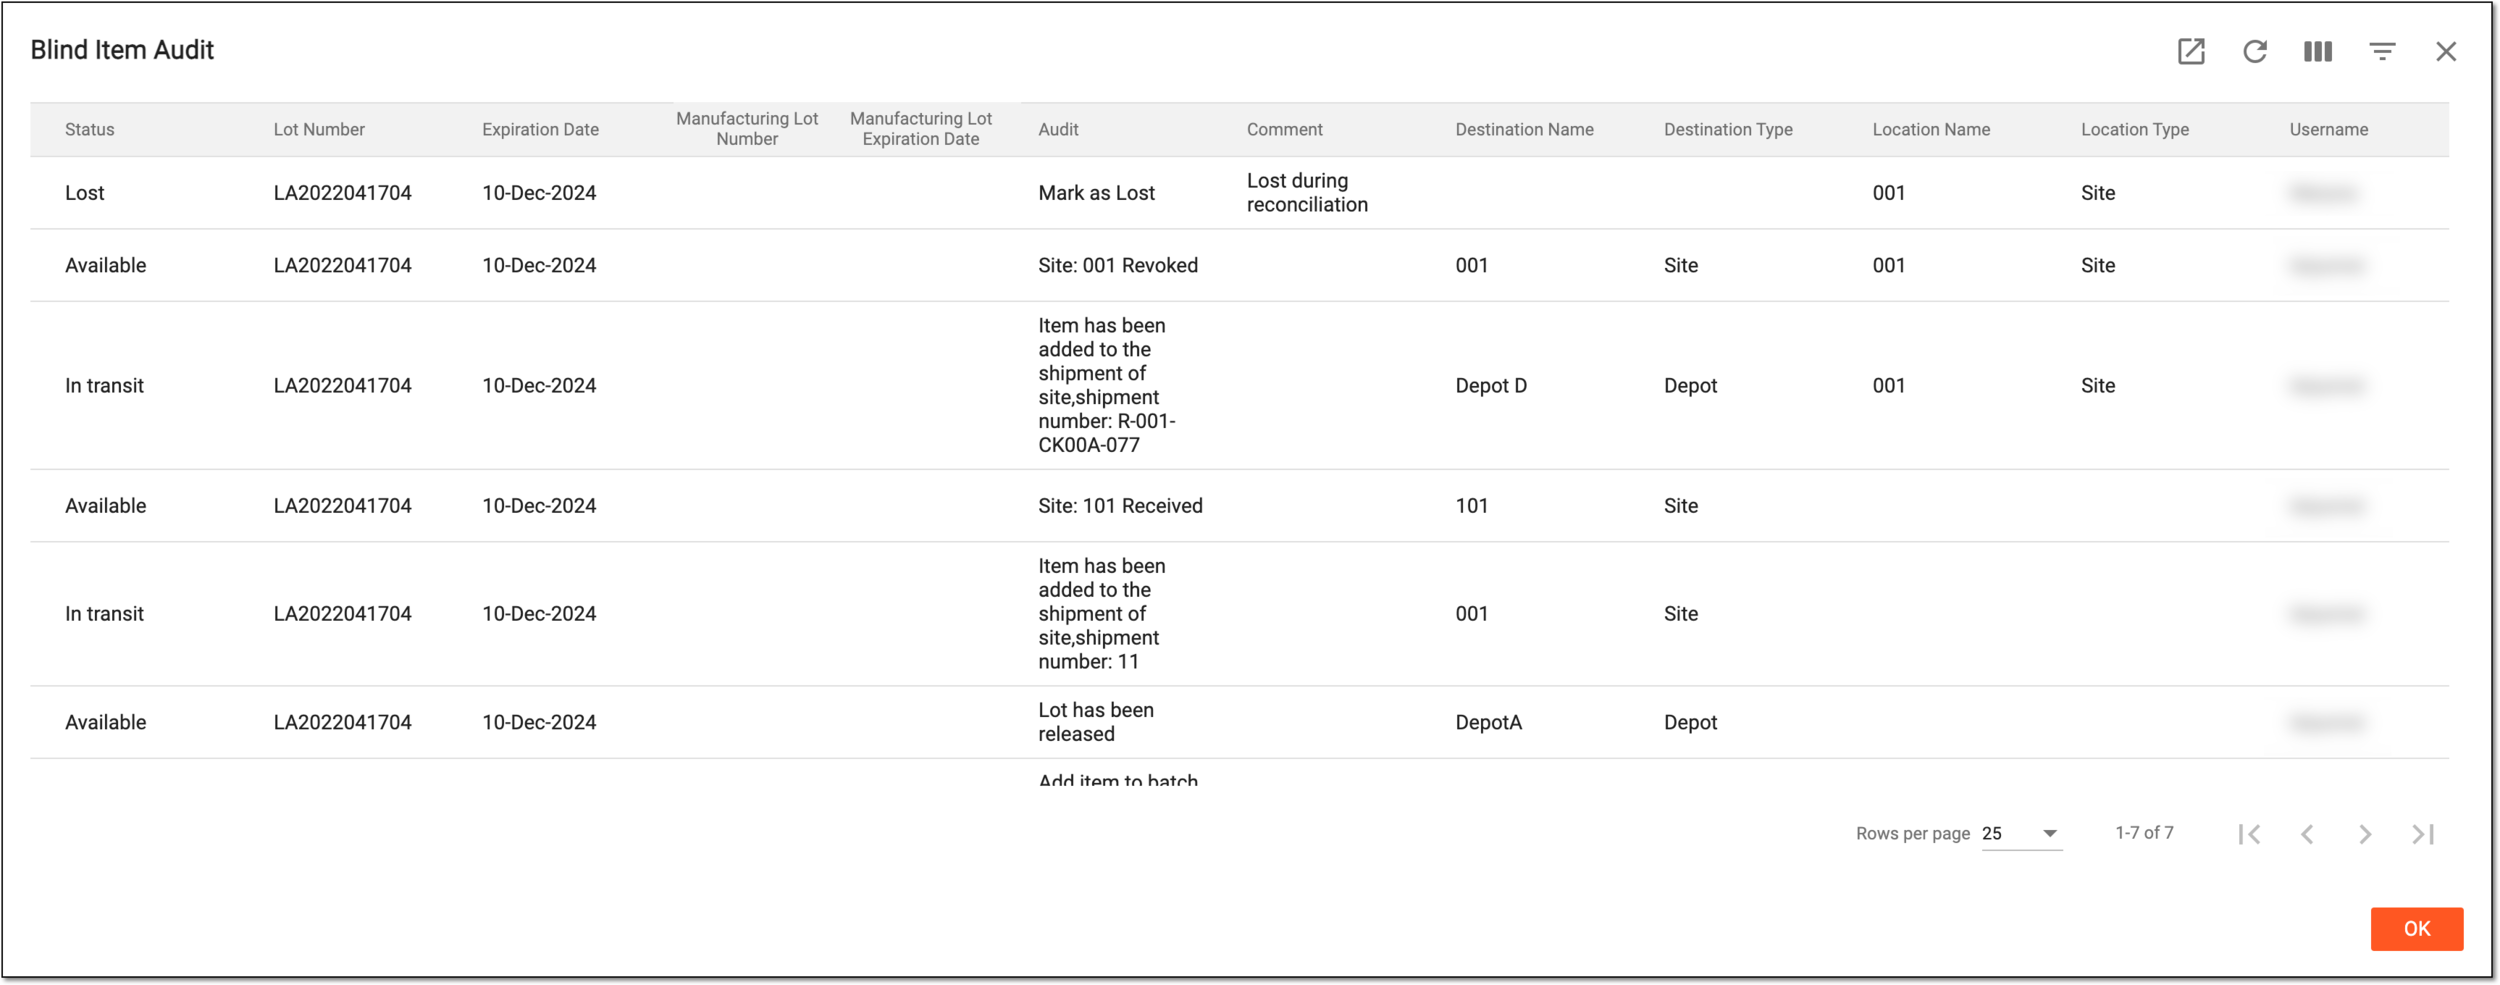This screenshot has width=2500, height=985.
Task: Click the Audit column header
Action: tap(1058, 129)
